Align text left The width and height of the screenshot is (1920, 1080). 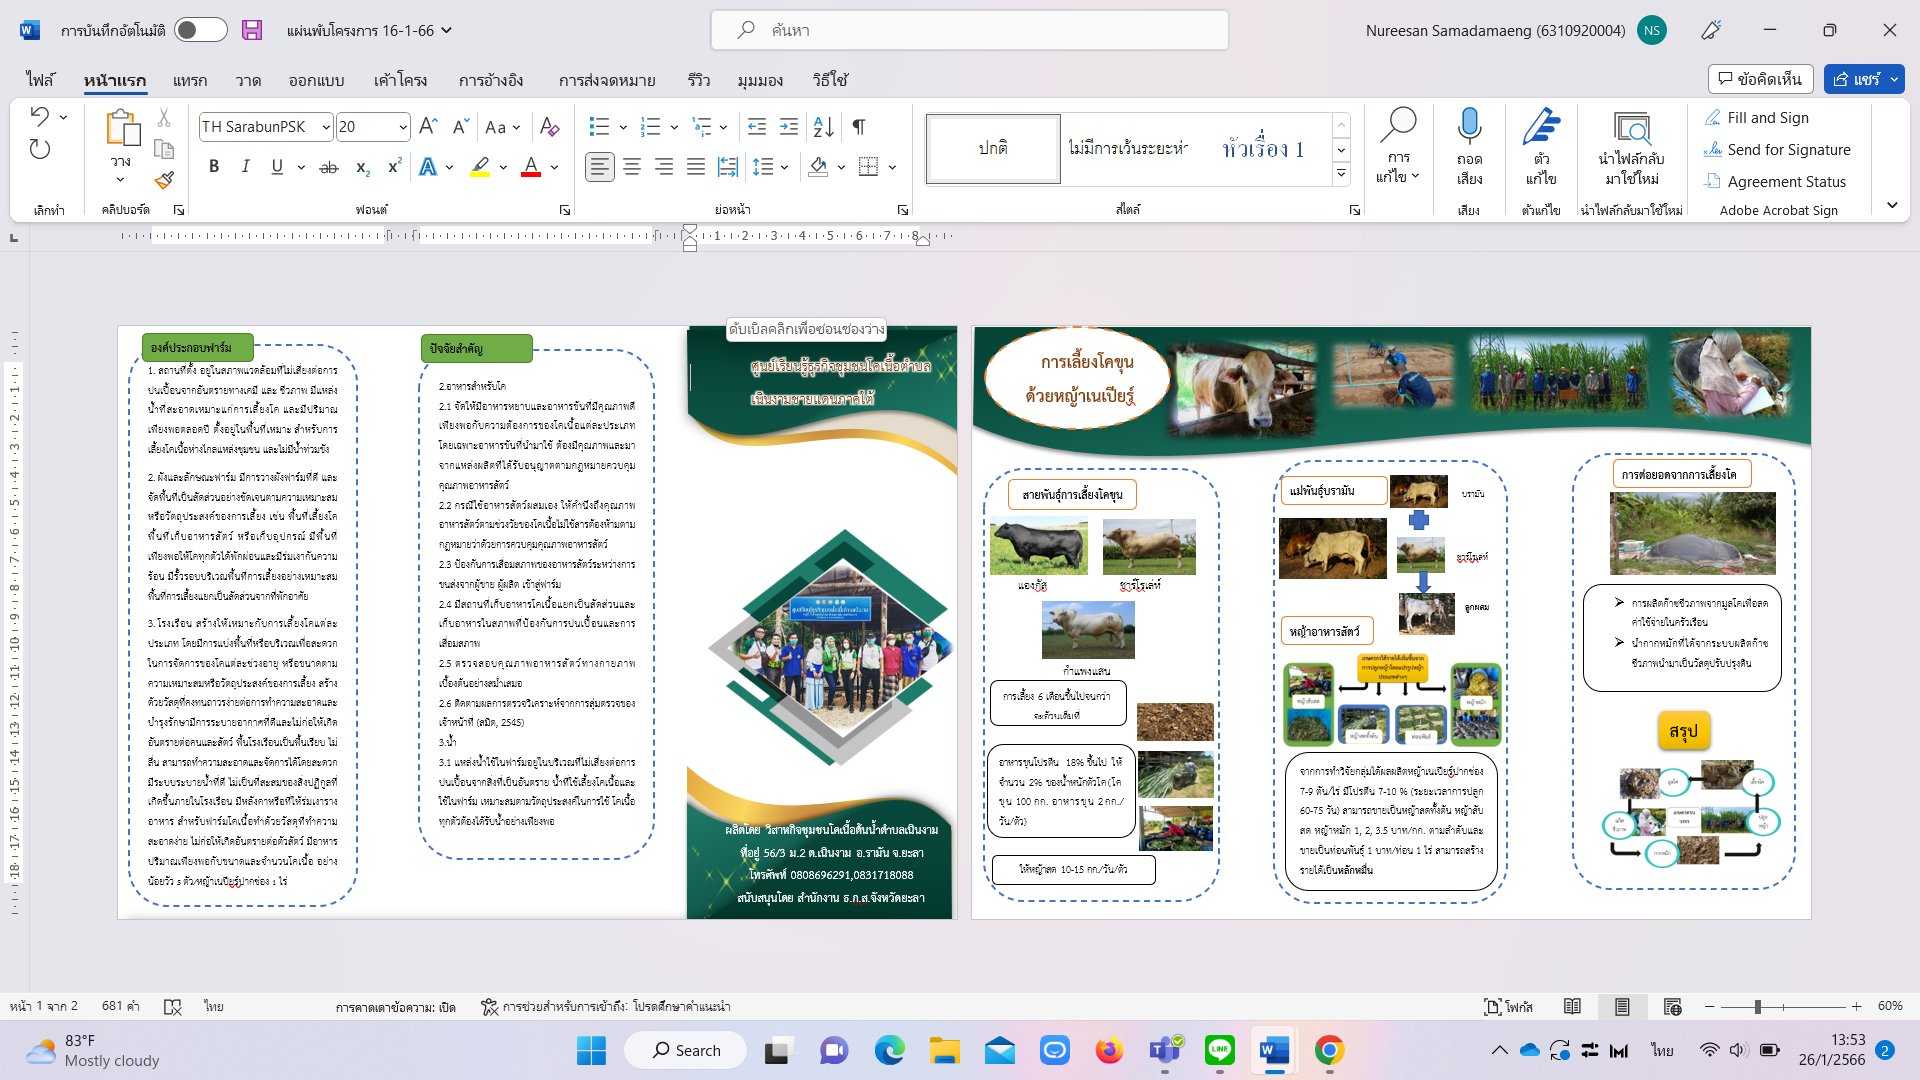point(599,167)
